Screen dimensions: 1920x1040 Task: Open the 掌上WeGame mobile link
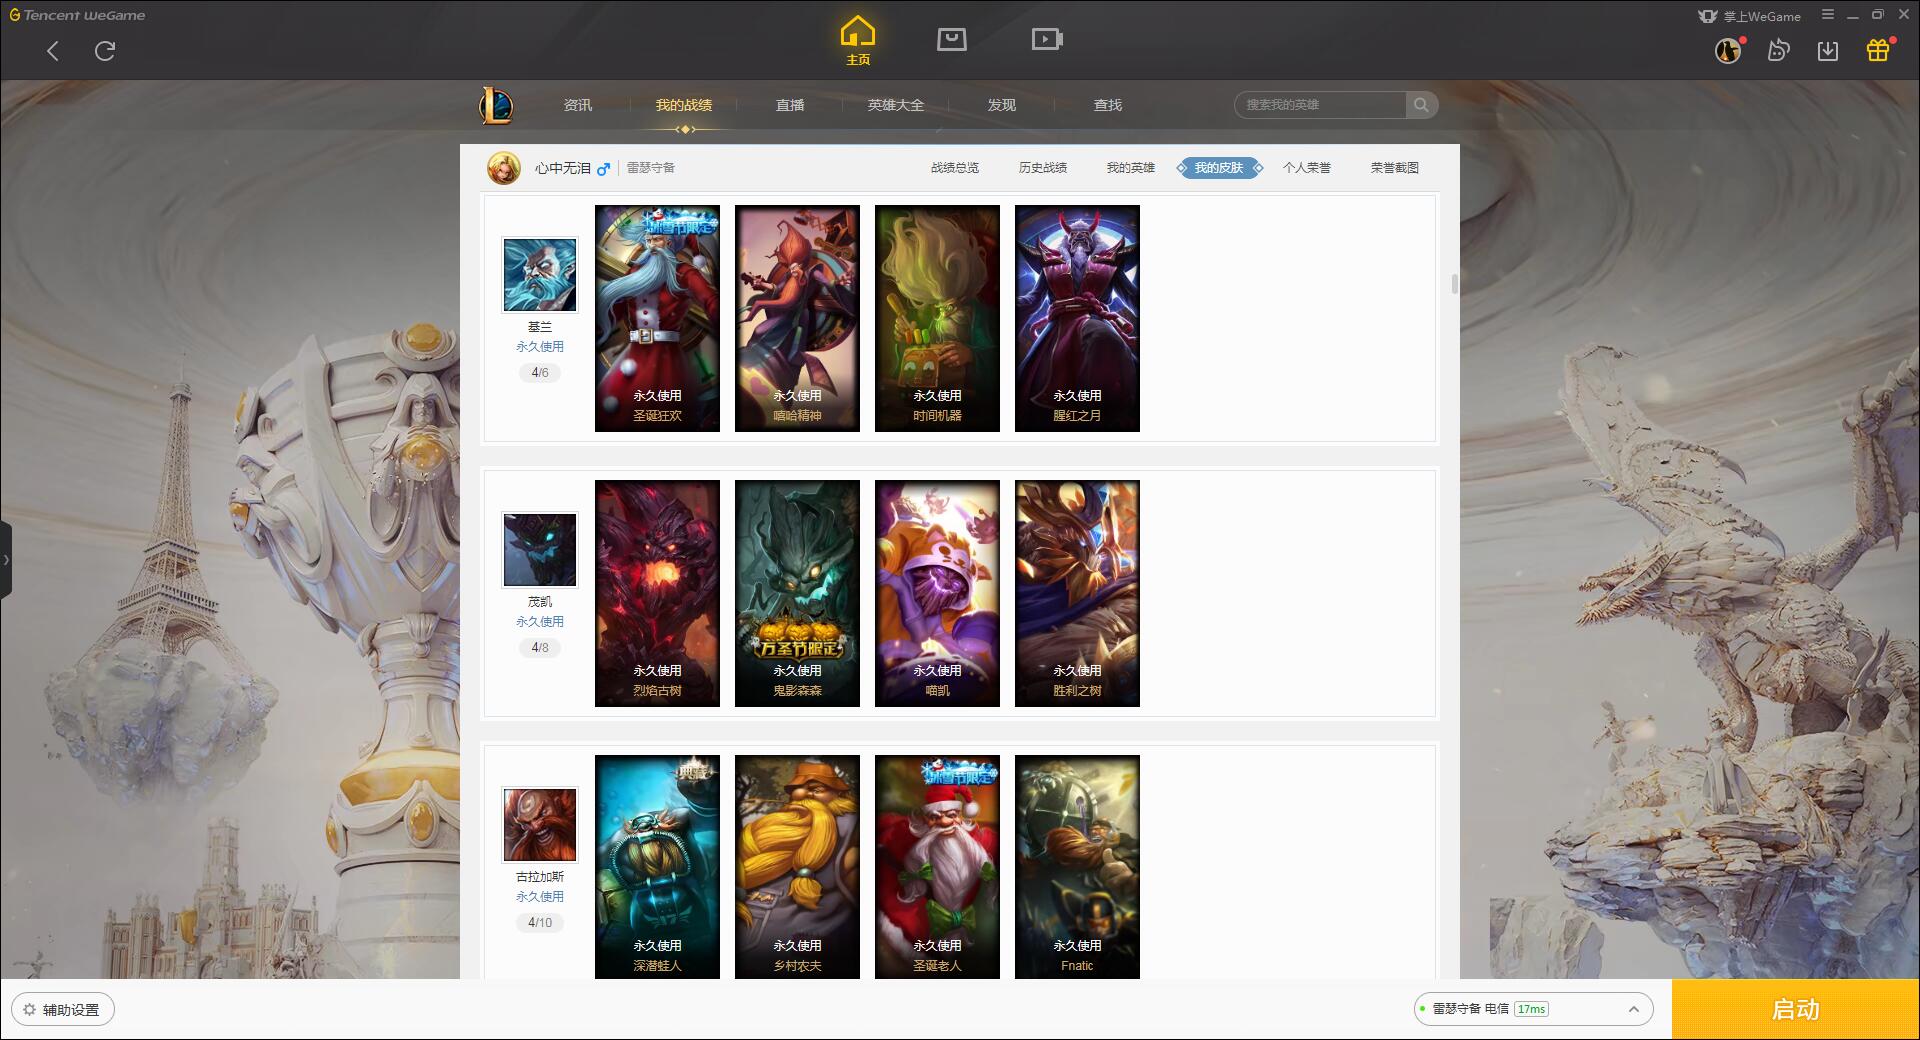pos(1750,16)
